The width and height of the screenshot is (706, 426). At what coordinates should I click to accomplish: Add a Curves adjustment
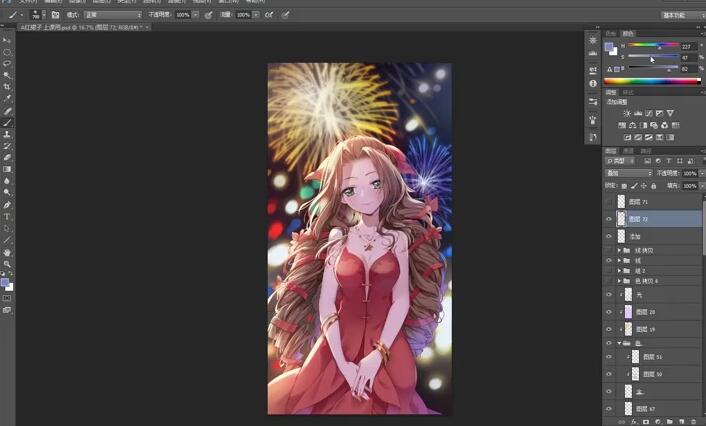pyautogui.click(x=648, y=113)
